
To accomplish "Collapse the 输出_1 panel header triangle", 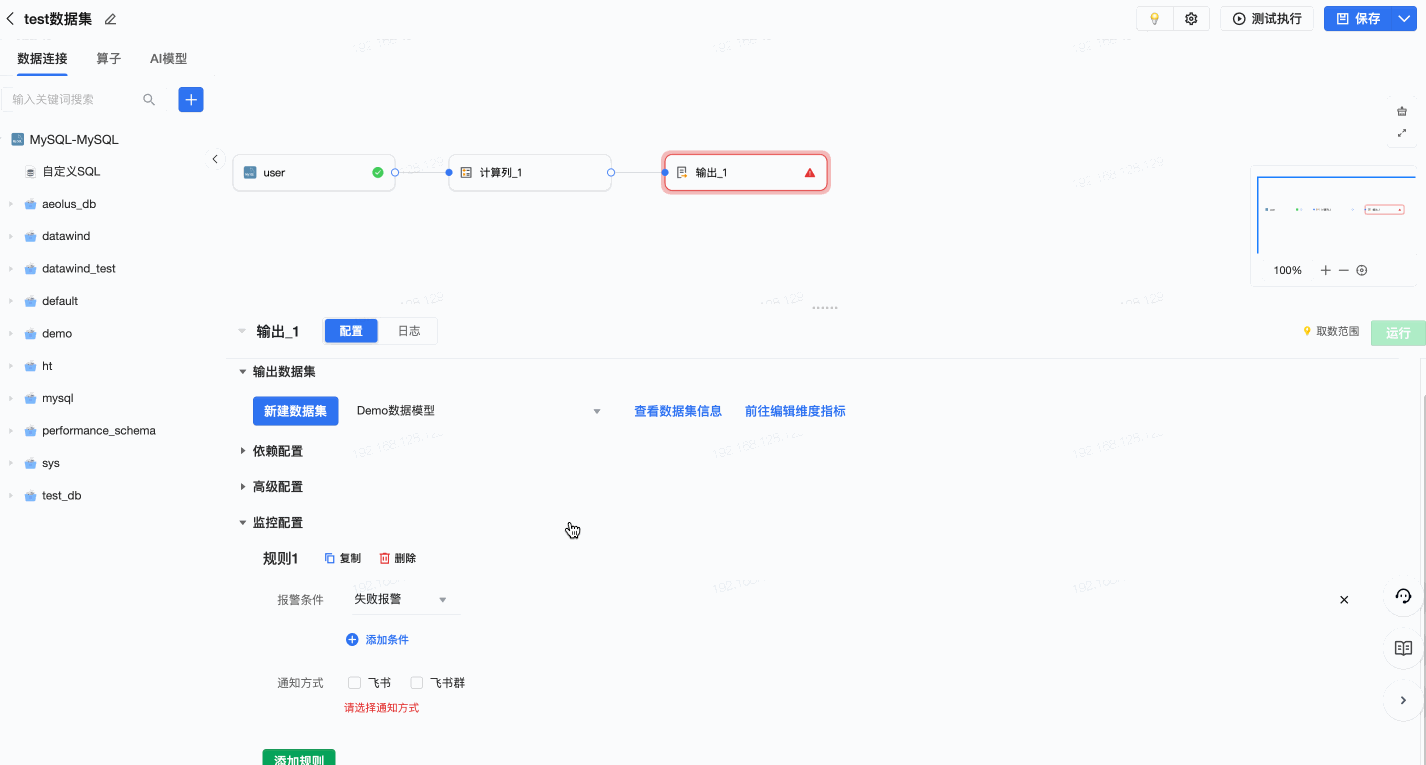I will coord(241,331).
